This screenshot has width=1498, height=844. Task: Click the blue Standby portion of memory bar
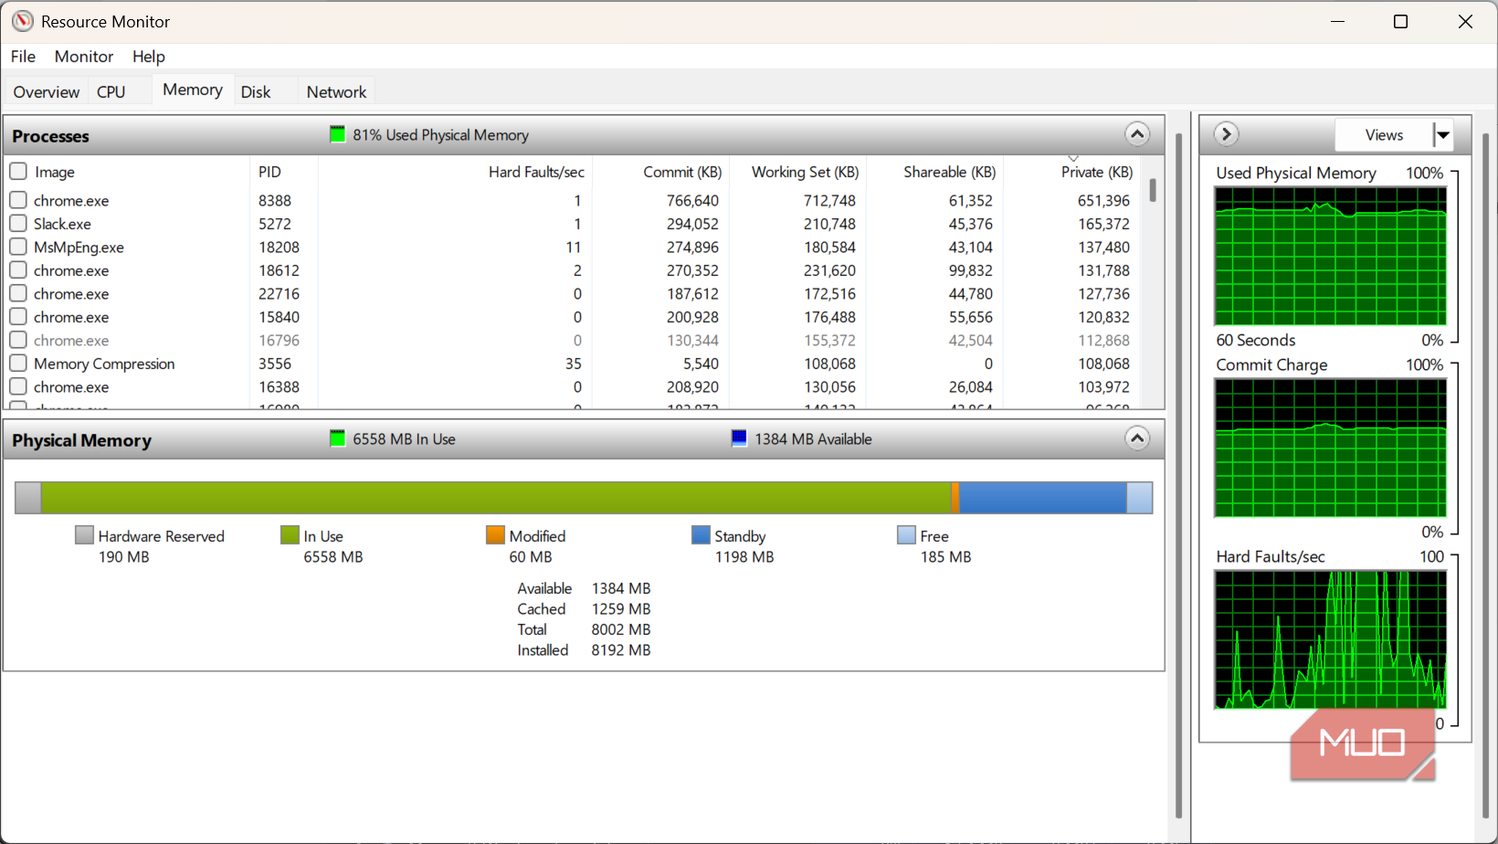pyautogui.click(x=1043, y=497)
